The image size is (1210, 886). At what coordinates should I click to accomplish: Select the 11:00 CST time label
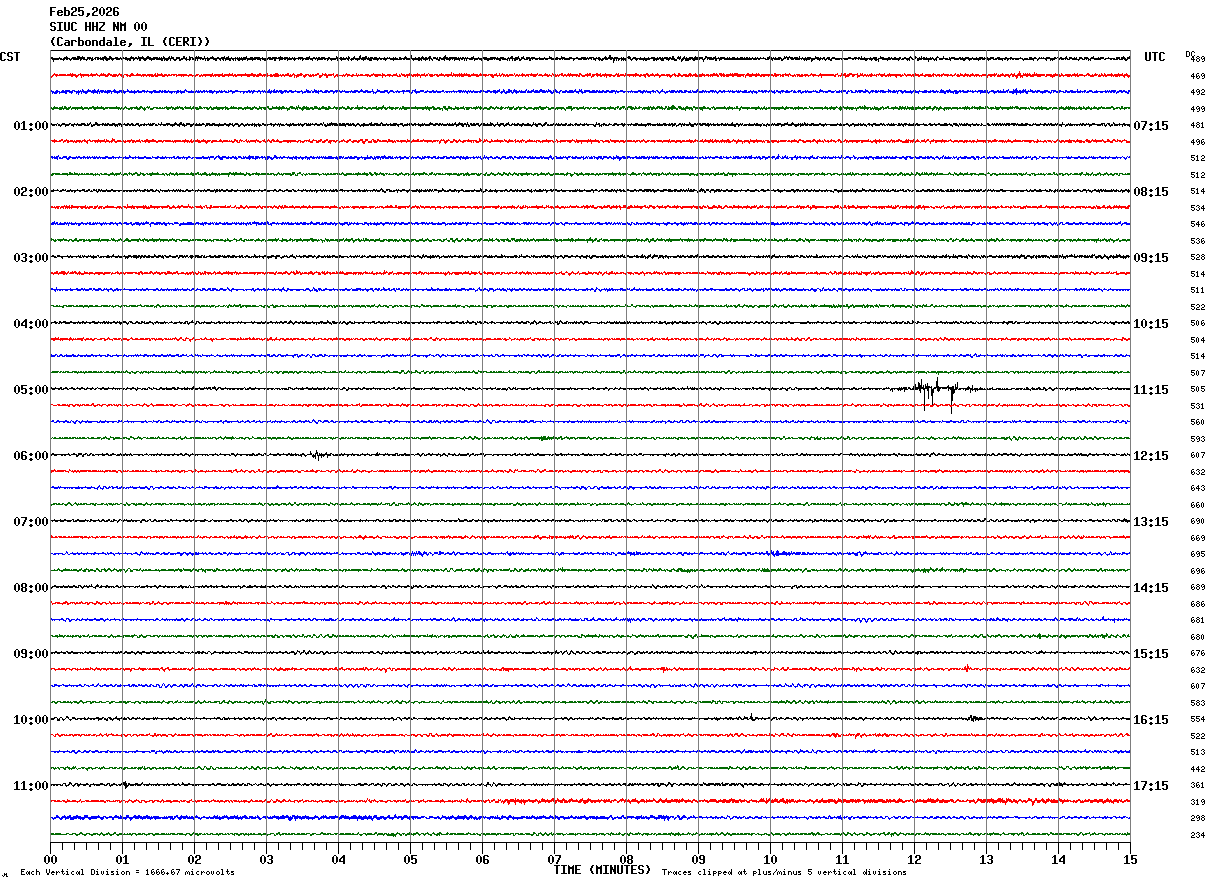tap(31, 786)
